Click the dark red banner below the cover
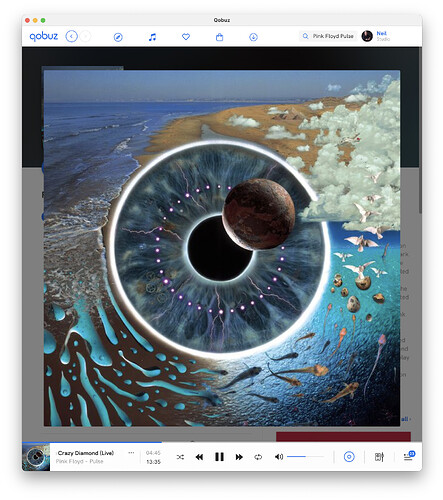The height and width of the screenshot is (500, 443). 343,437
